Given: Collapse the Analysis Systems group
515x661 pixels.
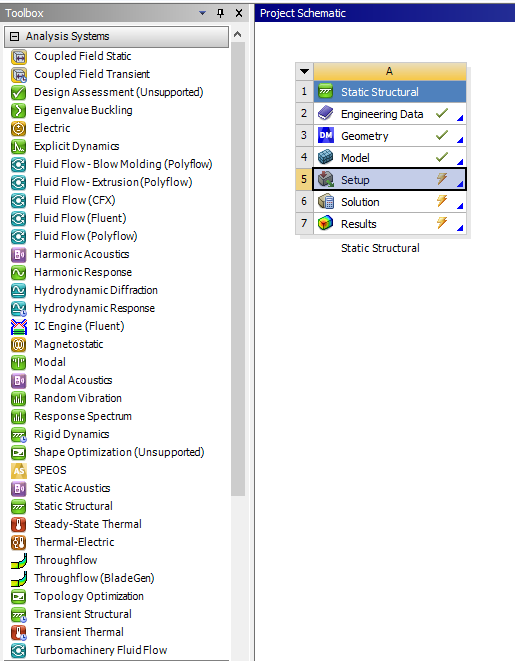Looking at the screenshot, I should [14, 36].
